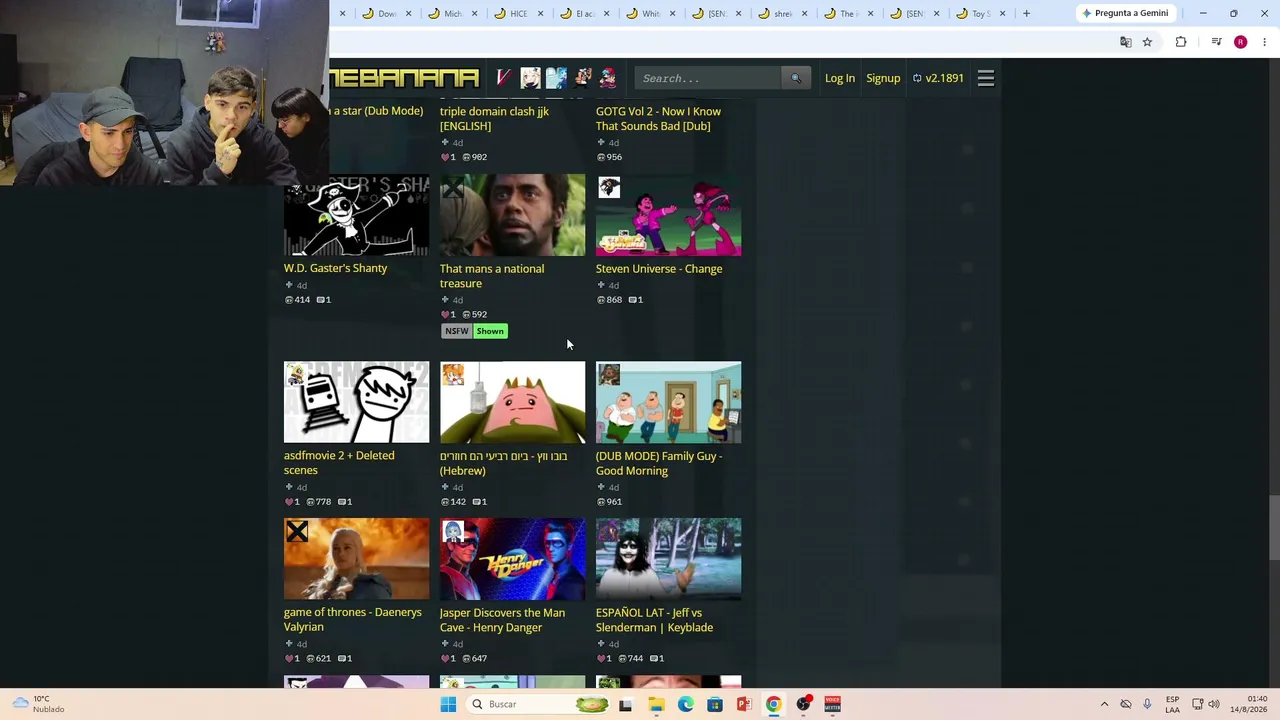
Task: Click Chrome's translate page icon
Action: (1126, 42)
